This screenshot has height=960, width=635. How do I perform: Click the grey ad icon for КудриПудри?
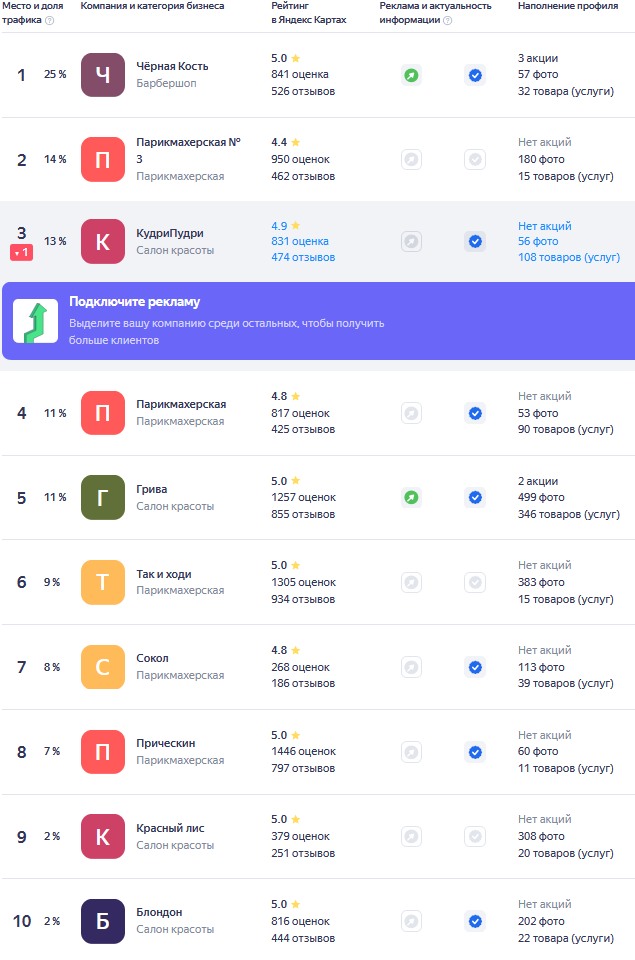tap(411, 241)
